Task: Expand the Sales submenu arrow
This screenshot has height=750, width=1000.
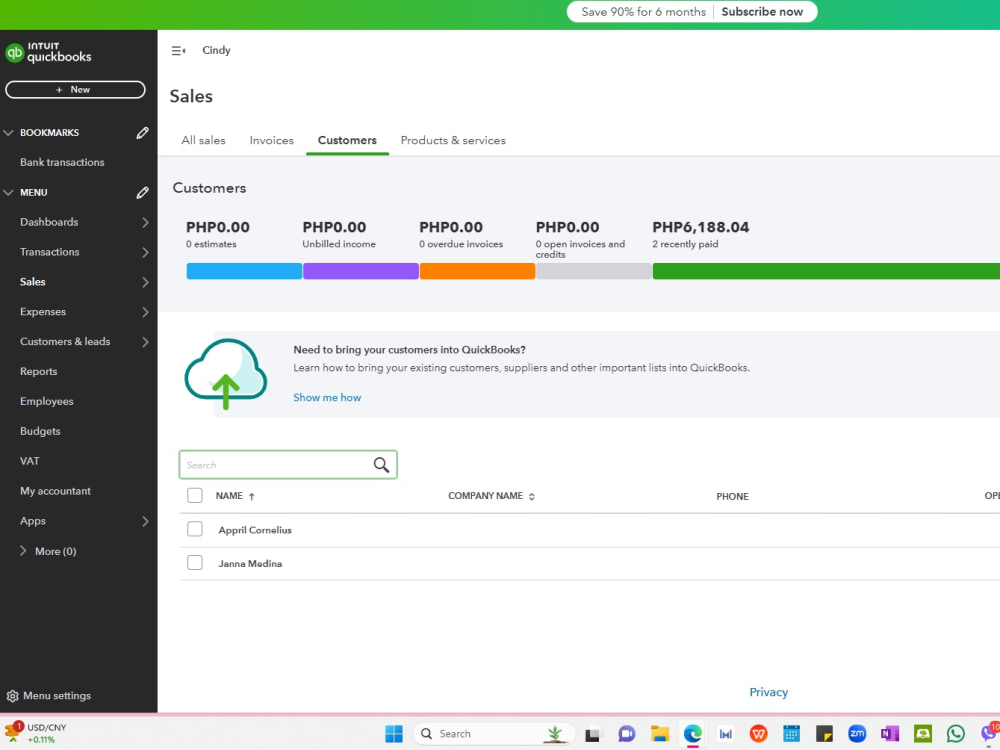Action: pyautogui.click(x=145, y=282)
